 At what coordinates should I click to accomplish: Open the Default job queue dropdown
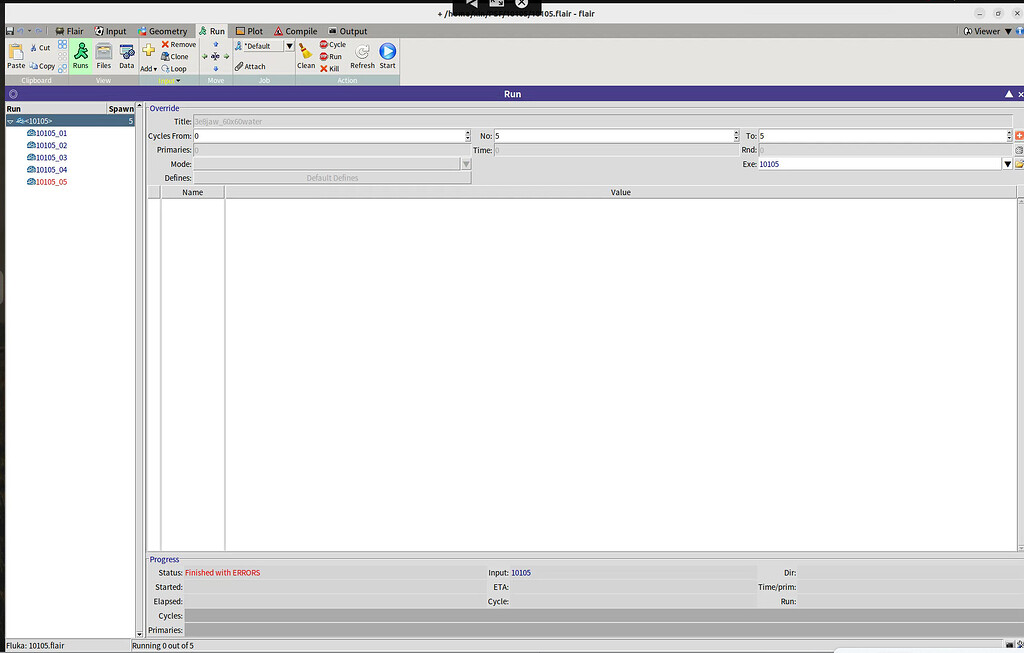[x=290, y=46]
